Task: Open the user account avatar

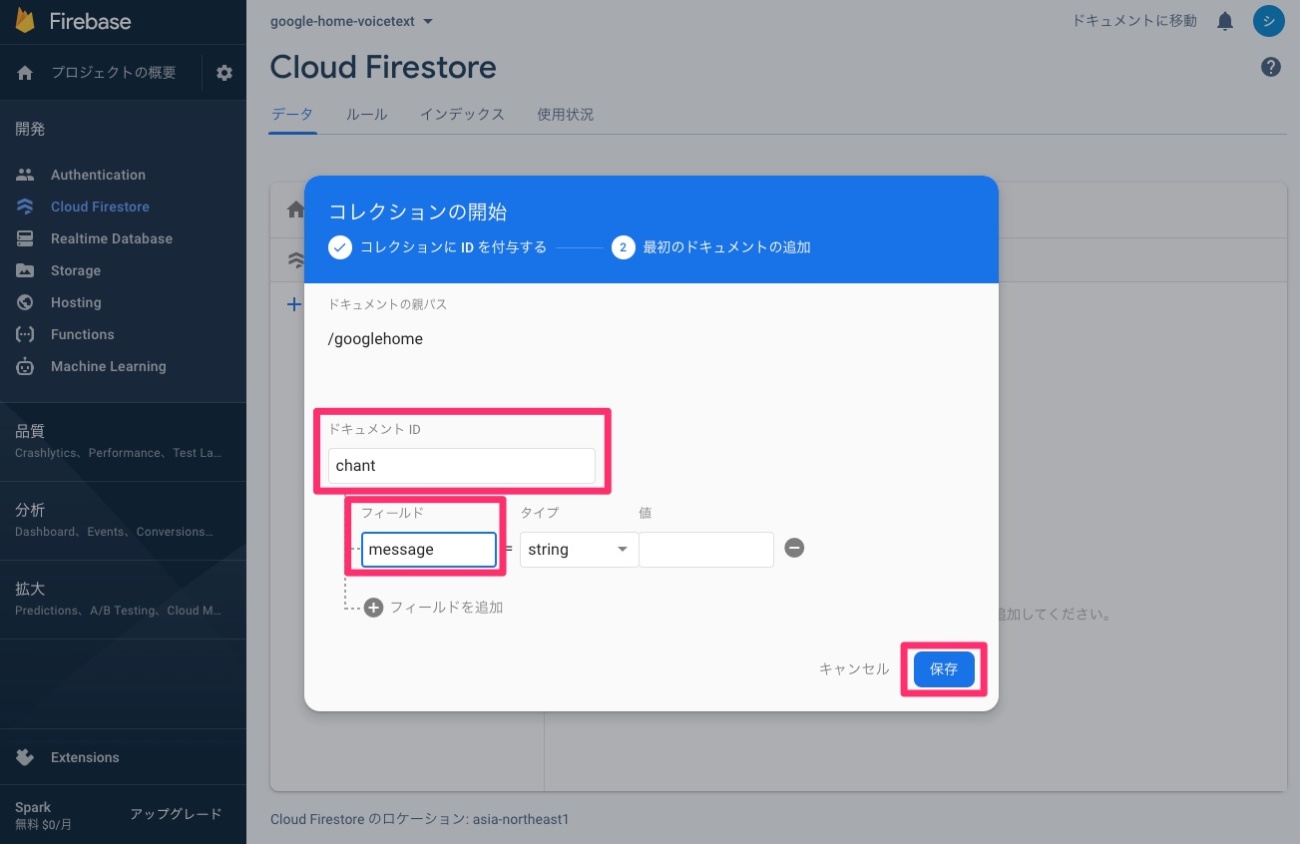Action: point(1269,21)
